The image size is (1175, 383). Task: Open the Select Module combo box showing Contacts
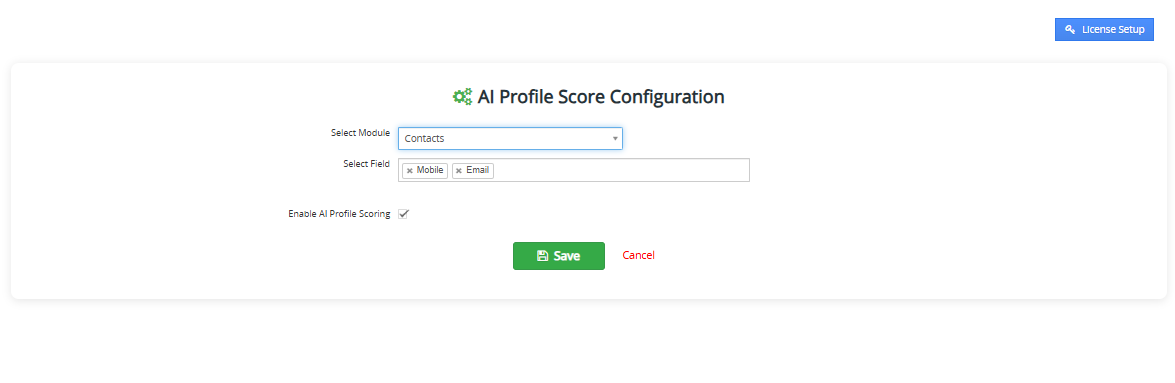click(x=510, y=139)
